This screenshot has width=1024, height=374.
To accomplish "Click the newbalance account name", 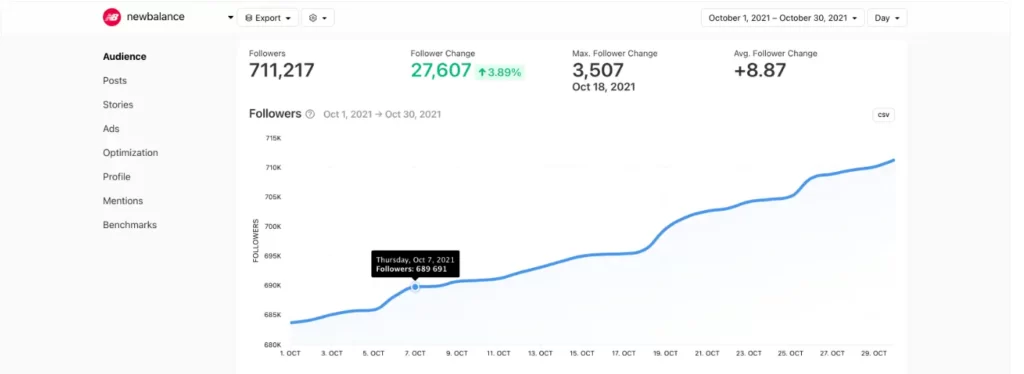I will click(155, 18).
